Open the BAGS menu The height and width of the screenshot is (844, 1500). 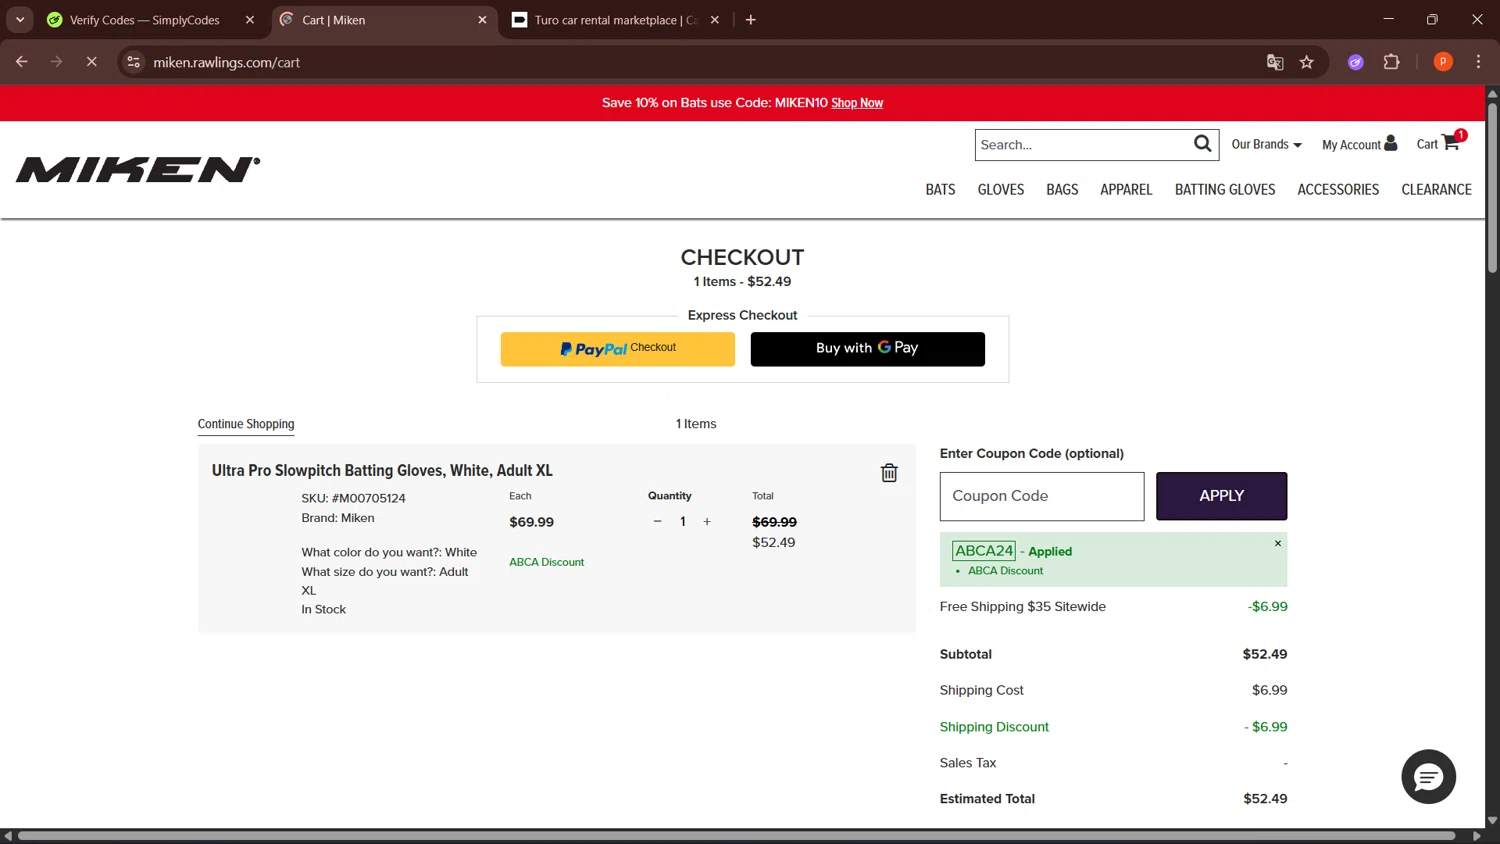coord(1062,189)
